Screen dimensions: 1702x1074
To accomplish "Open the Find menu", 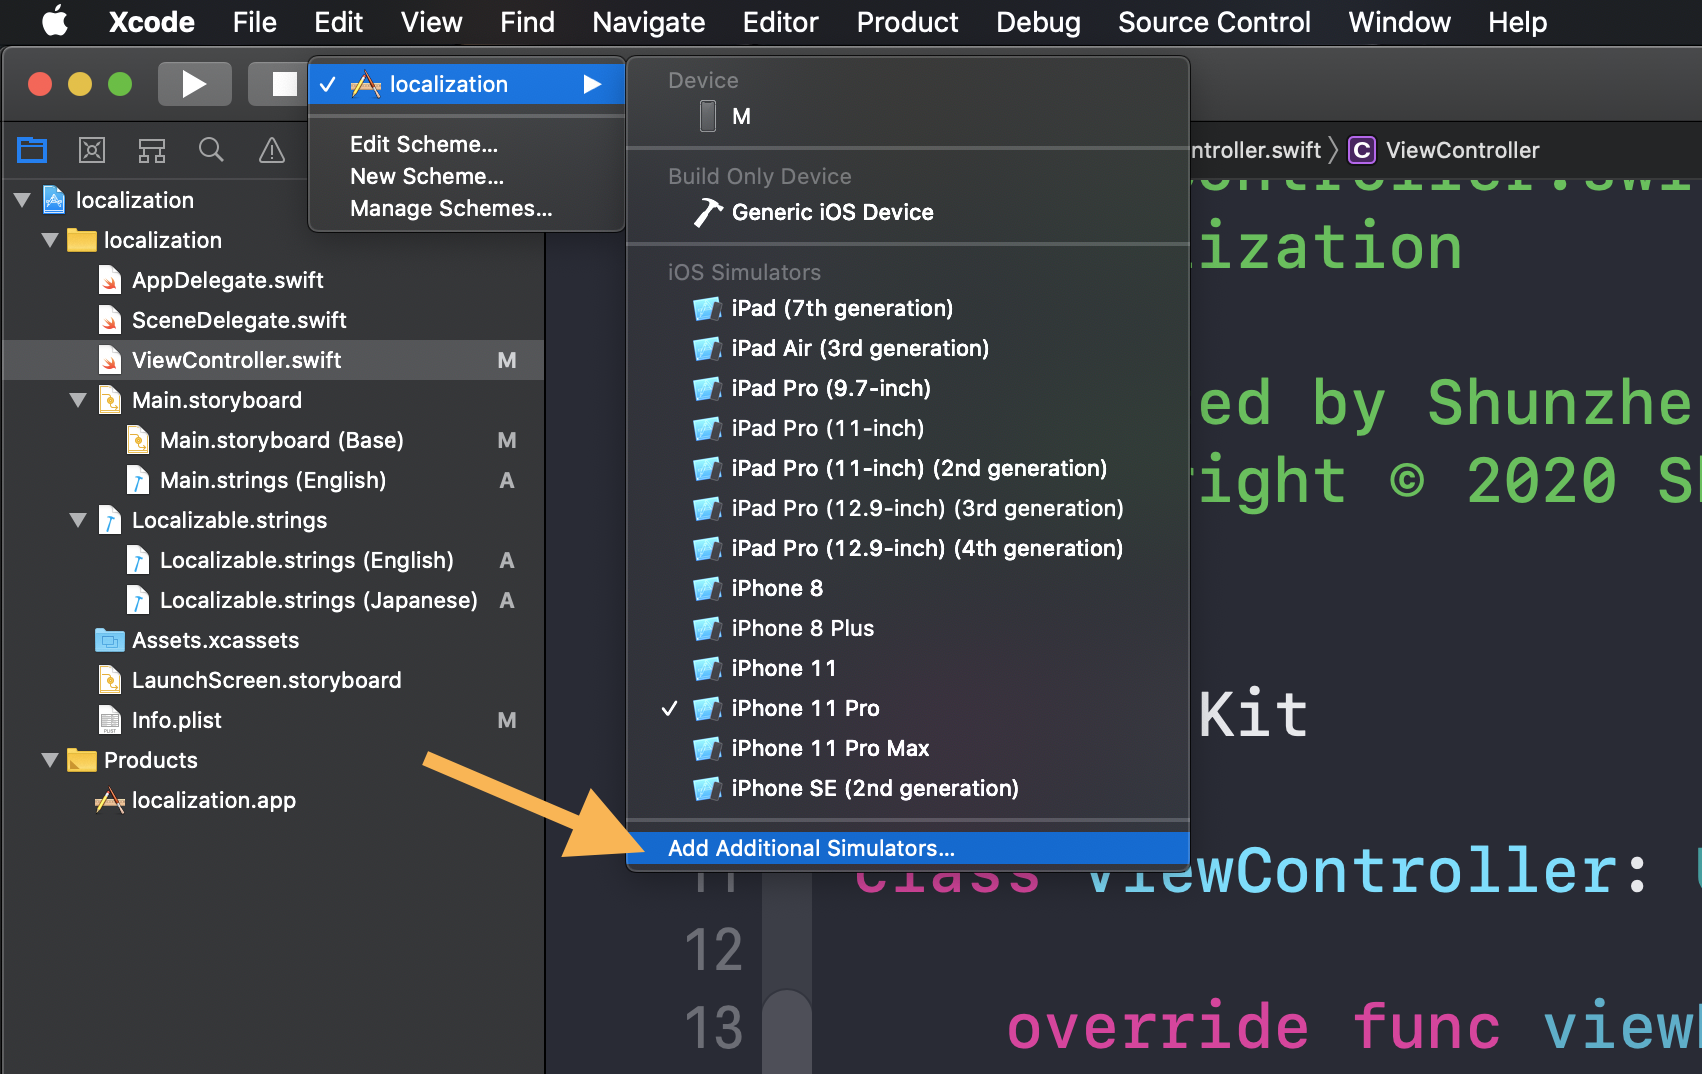I will tap(527, 21).
